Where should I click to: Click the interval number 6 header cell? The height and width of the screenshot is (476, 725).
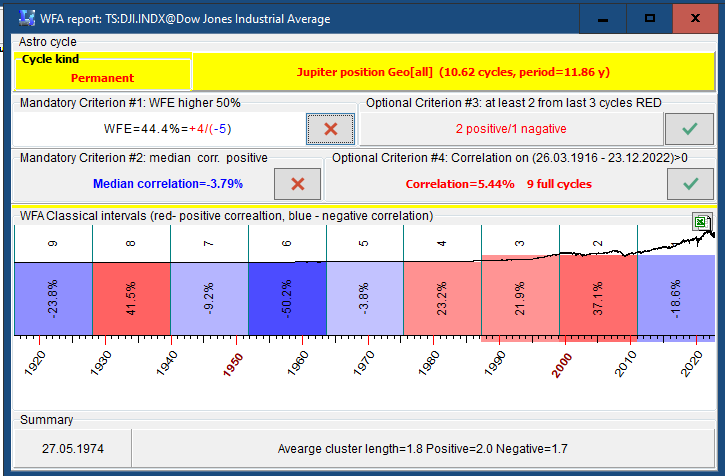[287, 243]
